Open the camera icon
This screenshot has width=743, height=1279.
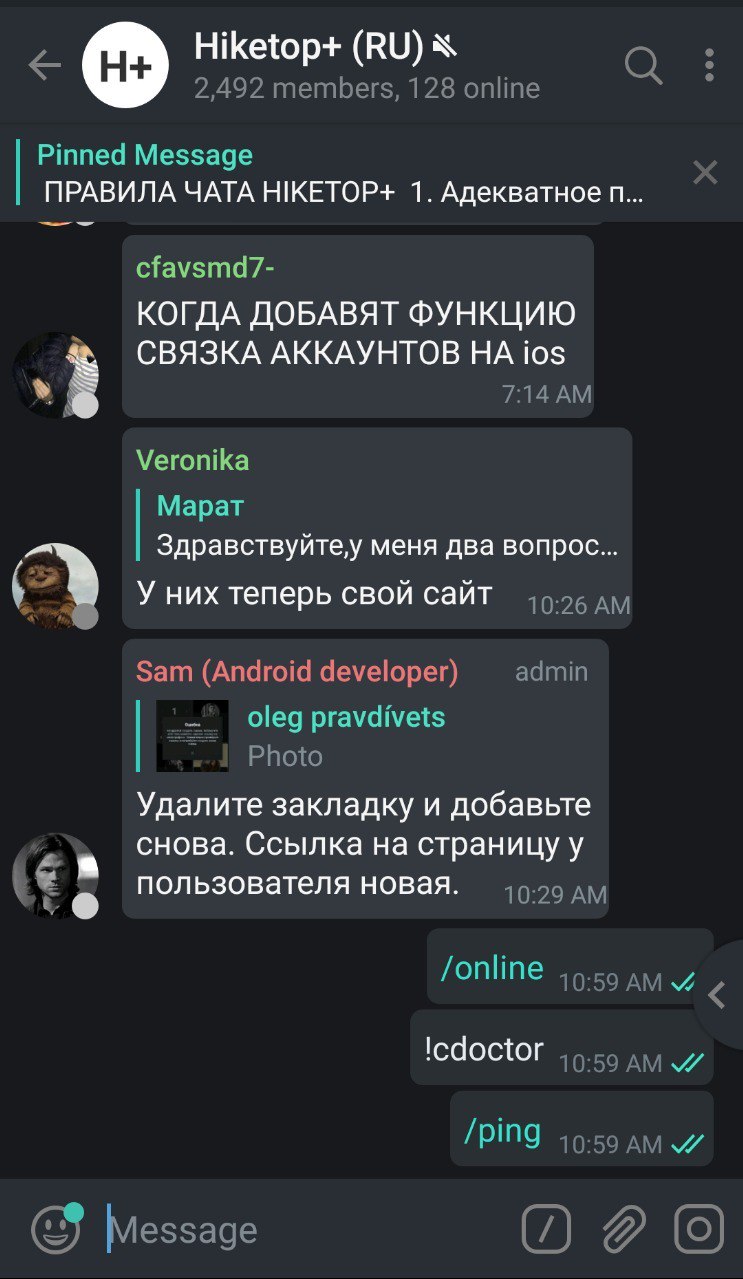699,1229
